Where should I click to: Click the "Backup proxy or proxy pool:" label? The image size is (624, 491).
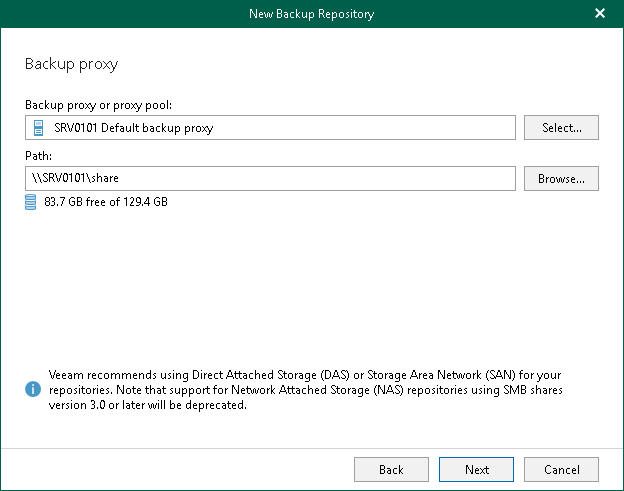point(98,105)
